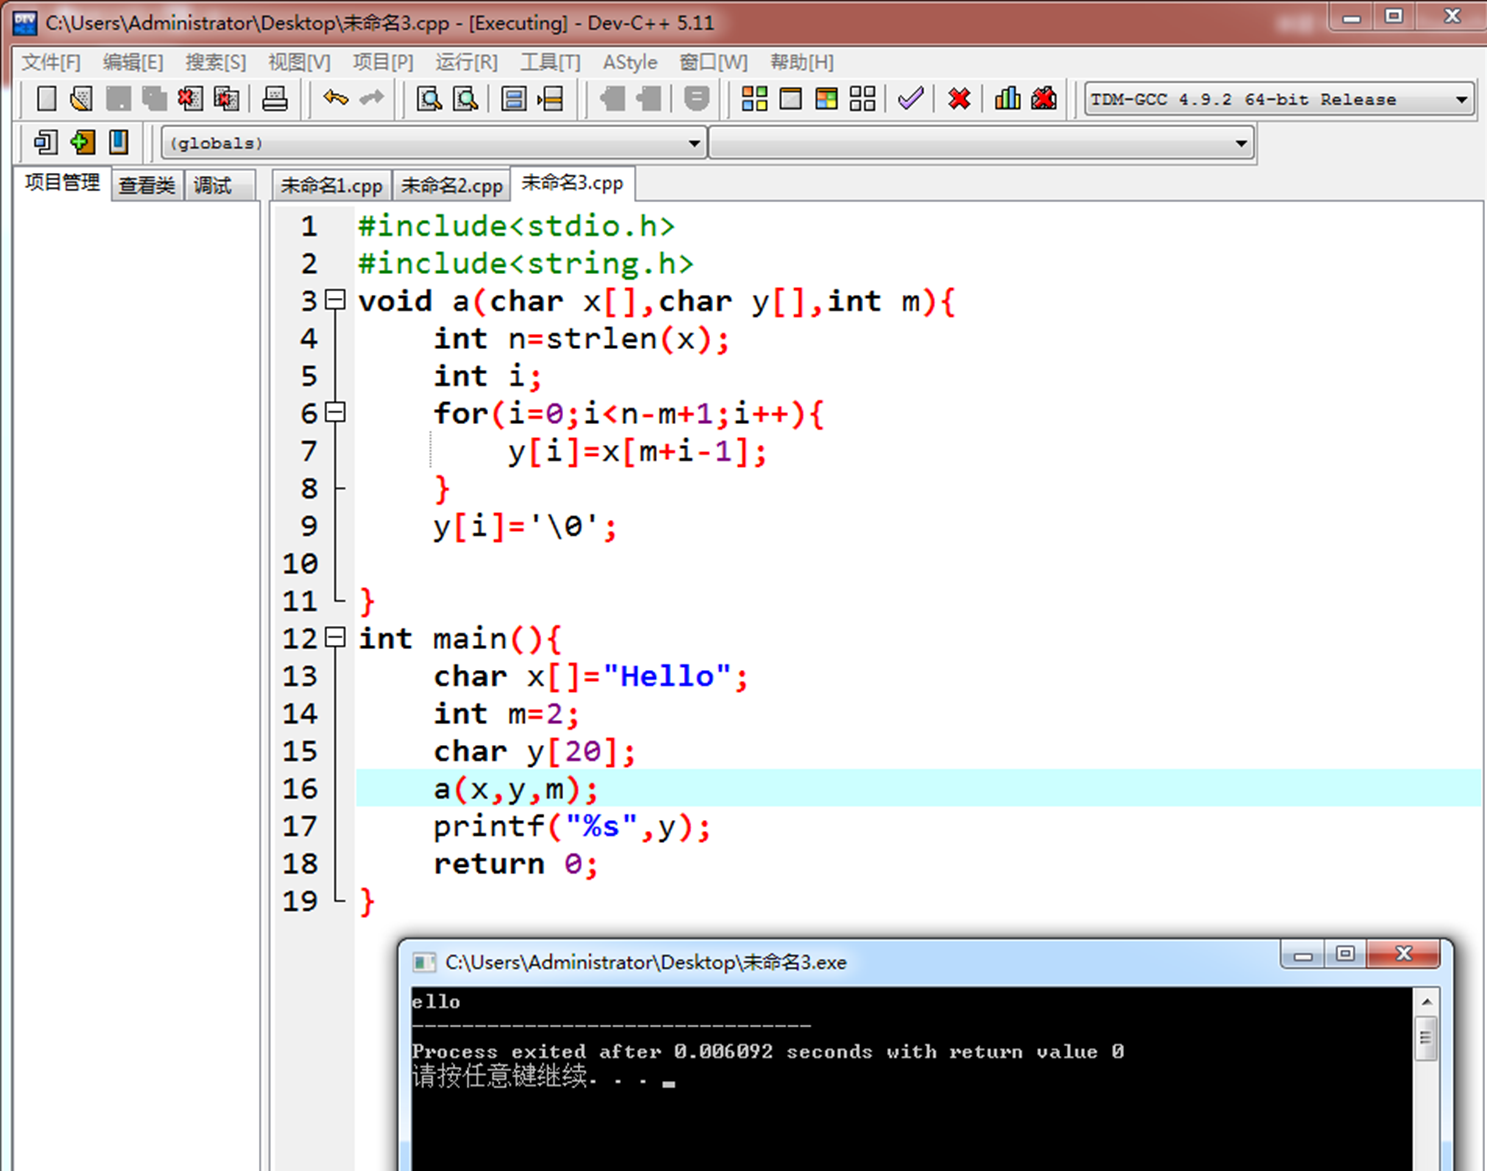The width and height of the screenshot is (1487, 1171).
Task: Undo the last edit using toolbar arrow
Action: [x=336, y=98]
